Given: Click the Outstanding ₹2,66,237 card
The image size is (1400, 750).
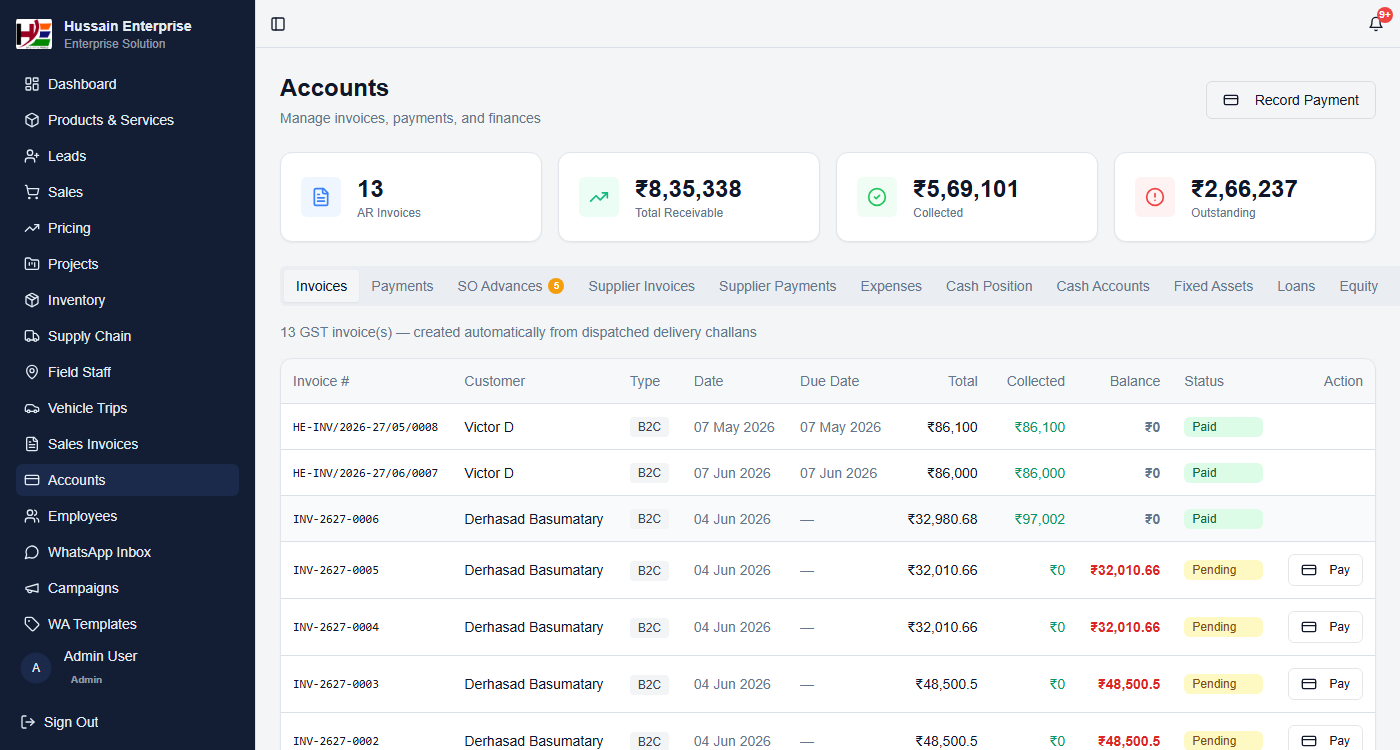Looking at the screenshot, I should pos(1245,197).
